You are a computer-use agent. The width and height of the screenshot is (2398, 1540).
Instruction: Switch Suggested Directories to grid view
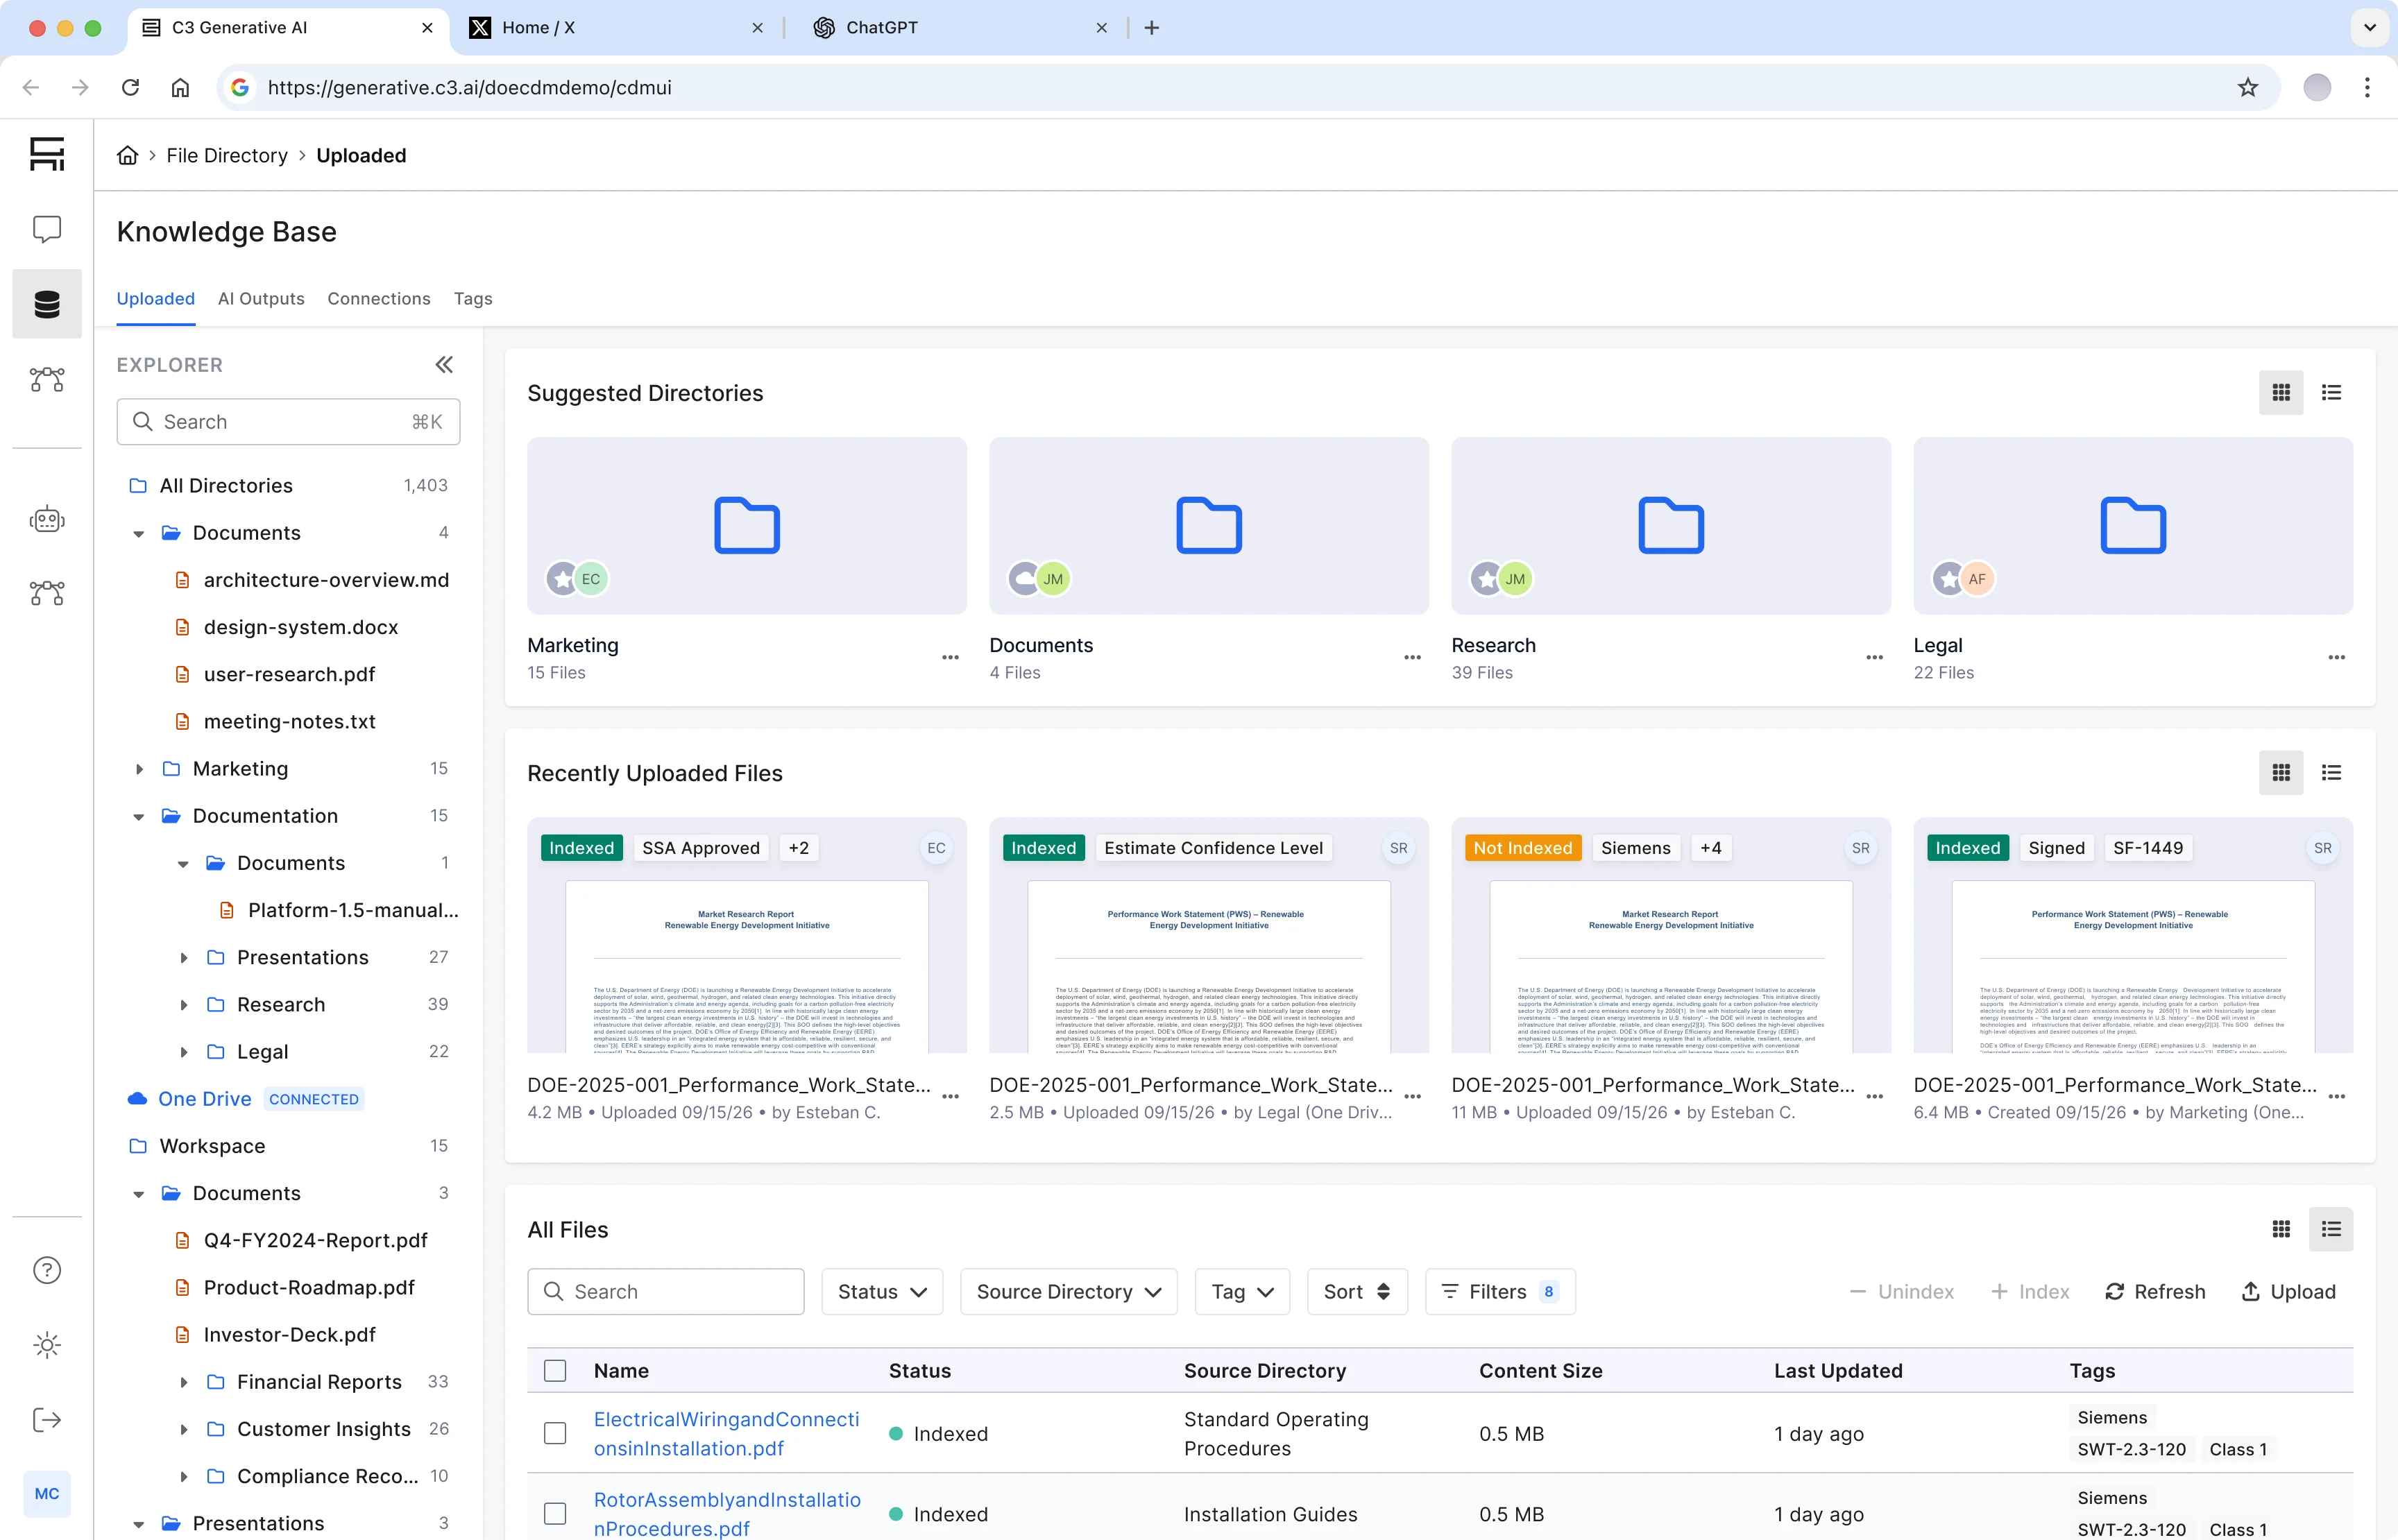point(2281,393)
